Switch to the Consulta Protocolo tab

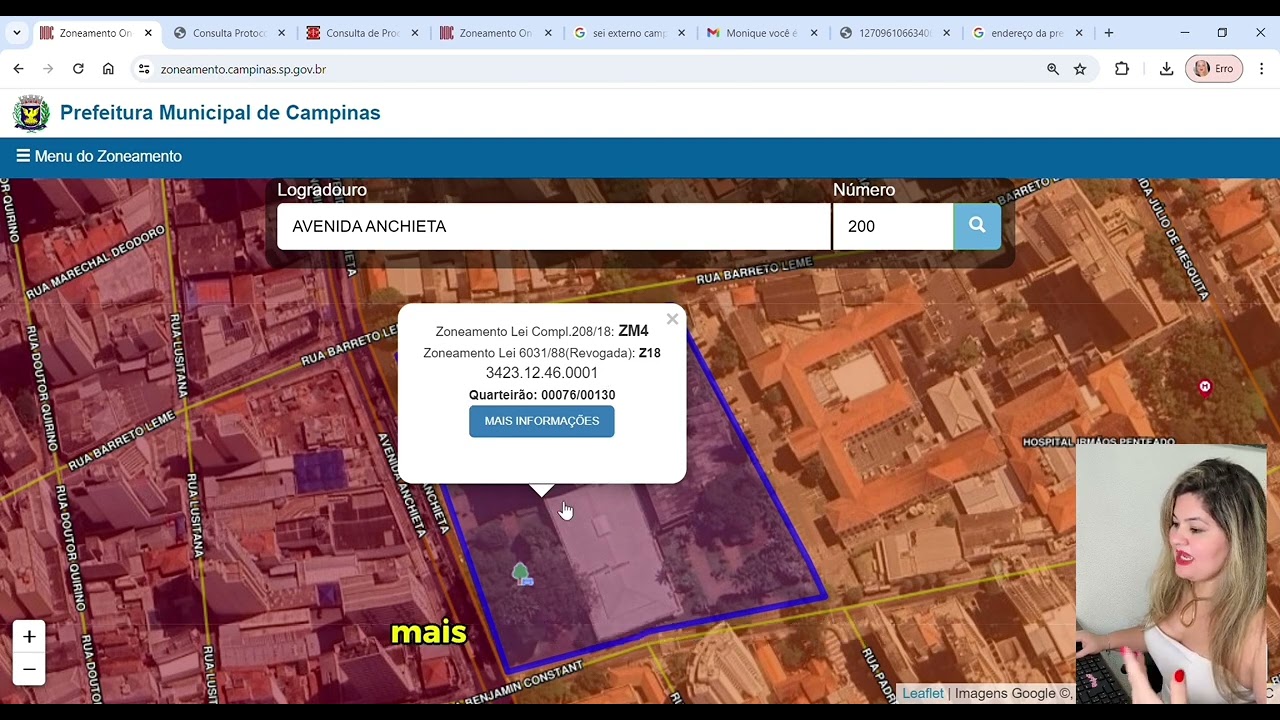tap(229, 33)
